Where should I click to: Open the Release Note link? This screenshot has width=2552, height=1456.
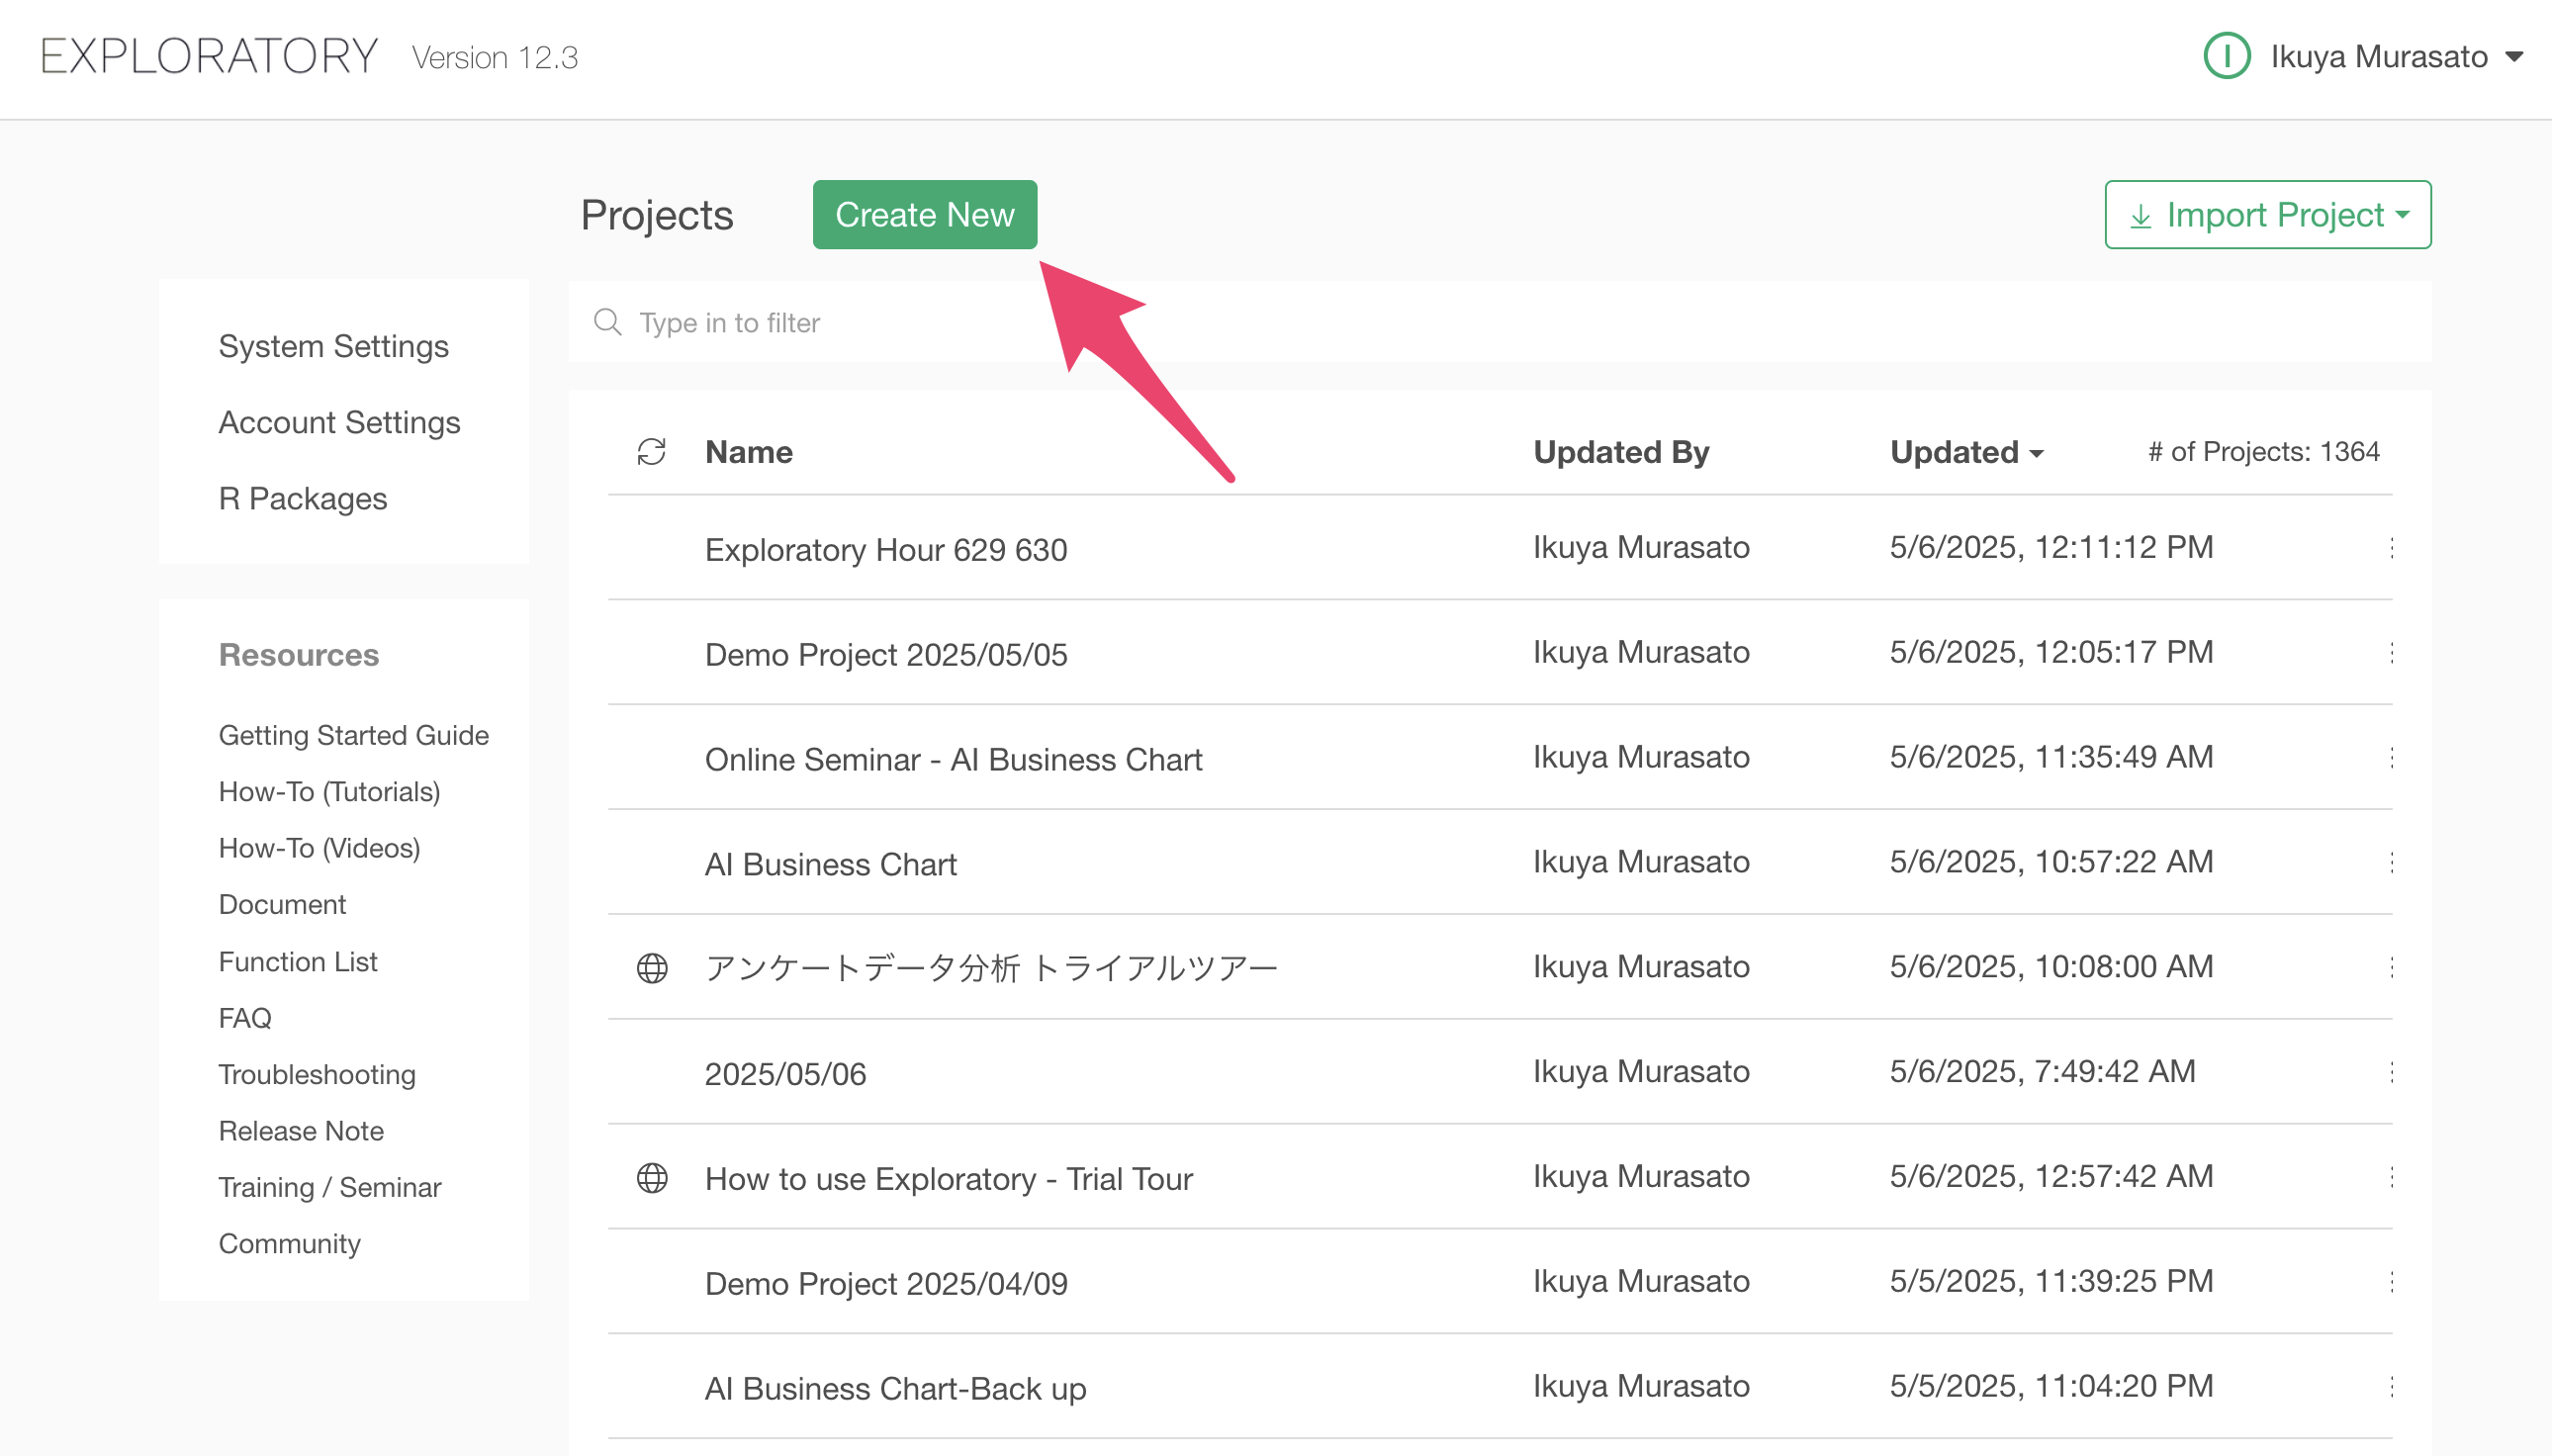tap(301, 1130)
